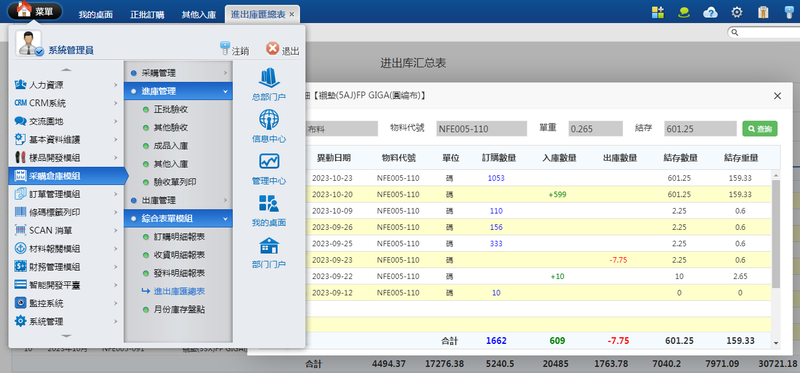Click the clipboard icon in top bar
This screenshot has height=373, width=800.
click(763, 12)
